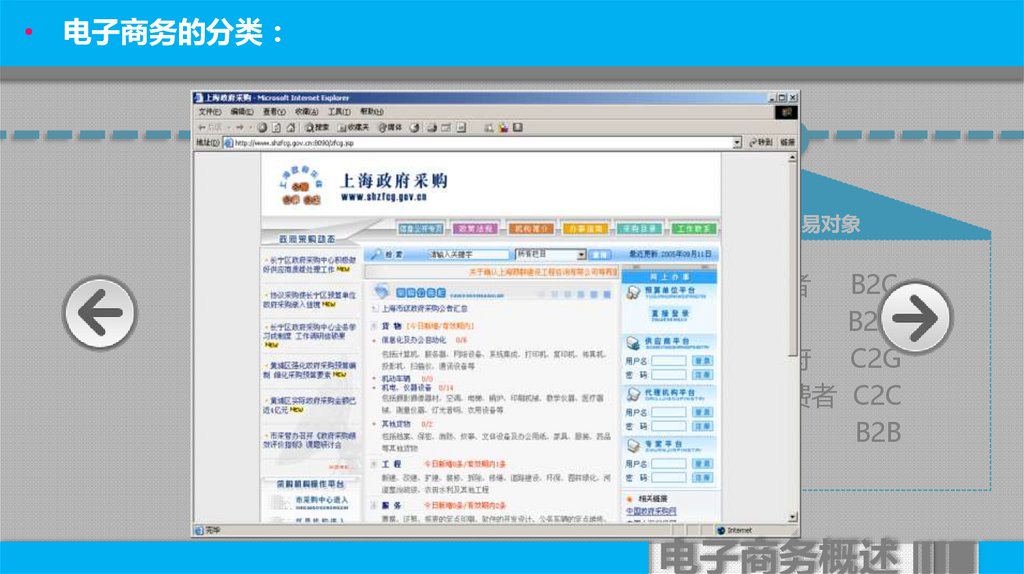Select the orange 机构简介 nav tab
This screenshot has height=574, width=1024.
click(x=531, y=229)
